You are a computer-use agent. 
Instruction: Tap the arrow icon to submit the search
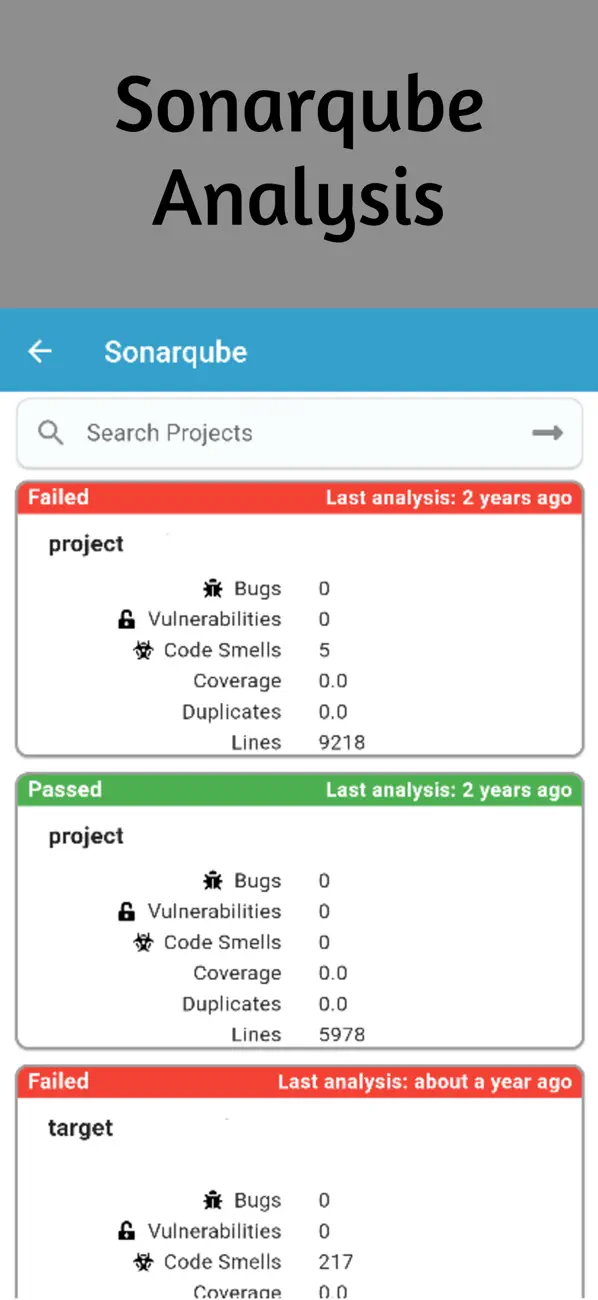click(x=546, y=433)
